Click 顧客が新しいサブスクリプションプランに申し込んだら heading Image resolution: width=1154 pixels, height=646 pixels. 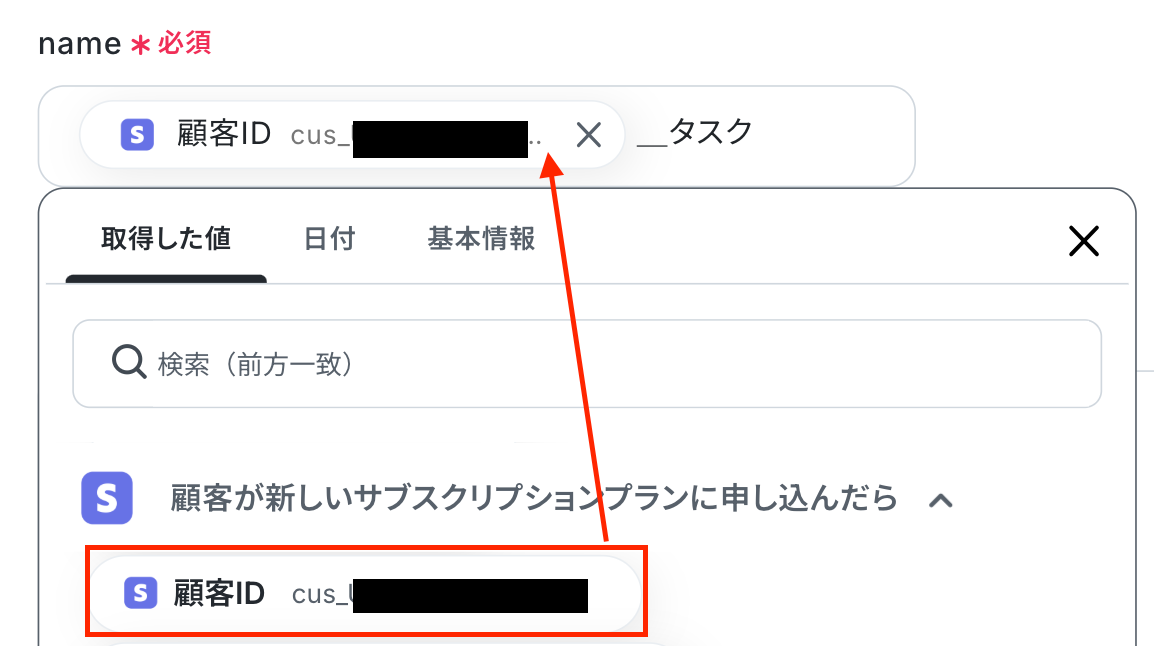(534, 498)
